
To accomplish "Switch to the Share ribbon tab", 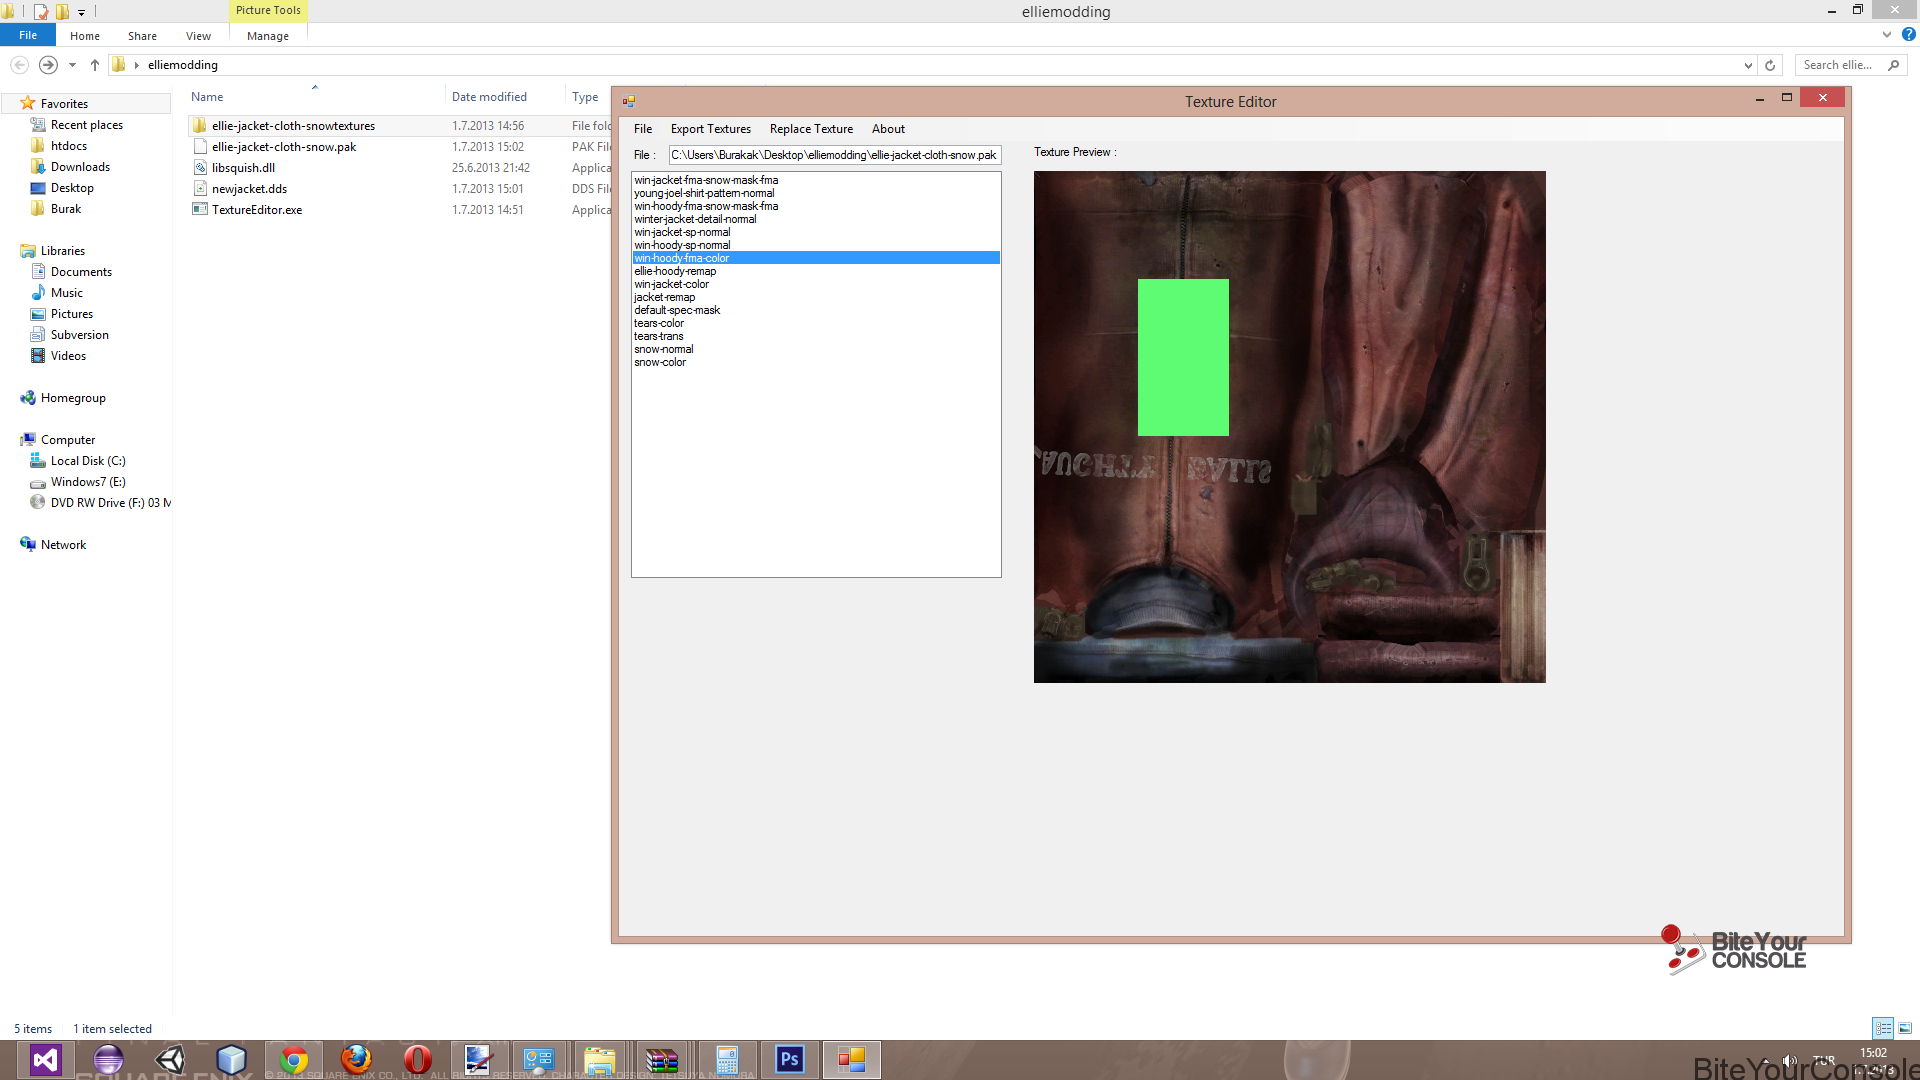I will pyautogui.click(x=142, y=36).
